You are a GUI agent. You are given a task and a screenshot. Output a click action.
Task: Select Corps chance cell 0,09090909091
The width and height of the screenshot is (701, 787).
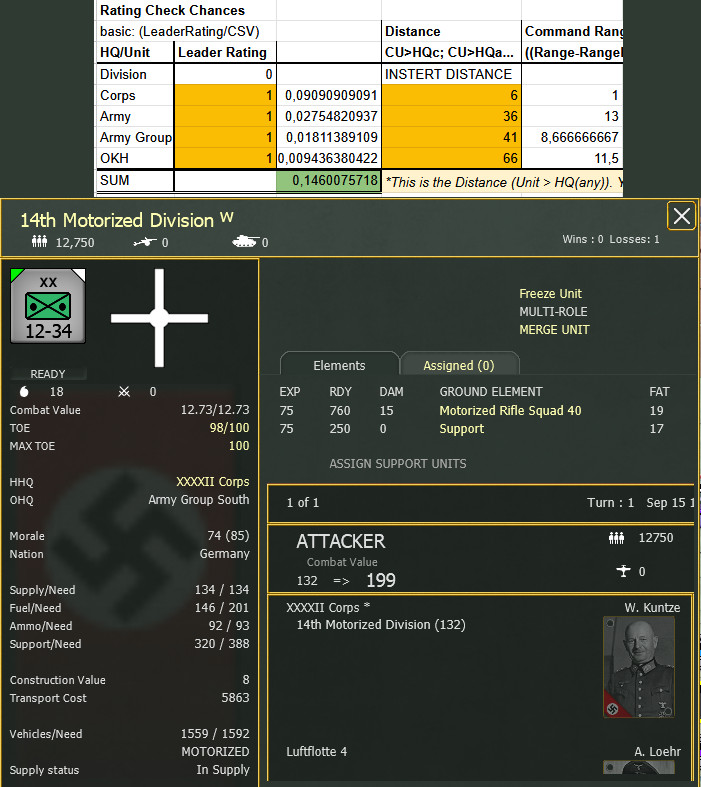(x=329, y=95)
